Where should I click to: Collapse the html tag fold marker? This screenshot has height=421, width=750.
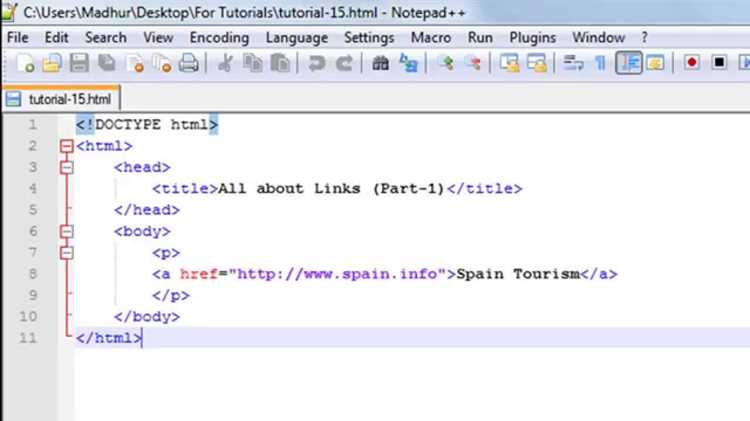pos(67,146)
